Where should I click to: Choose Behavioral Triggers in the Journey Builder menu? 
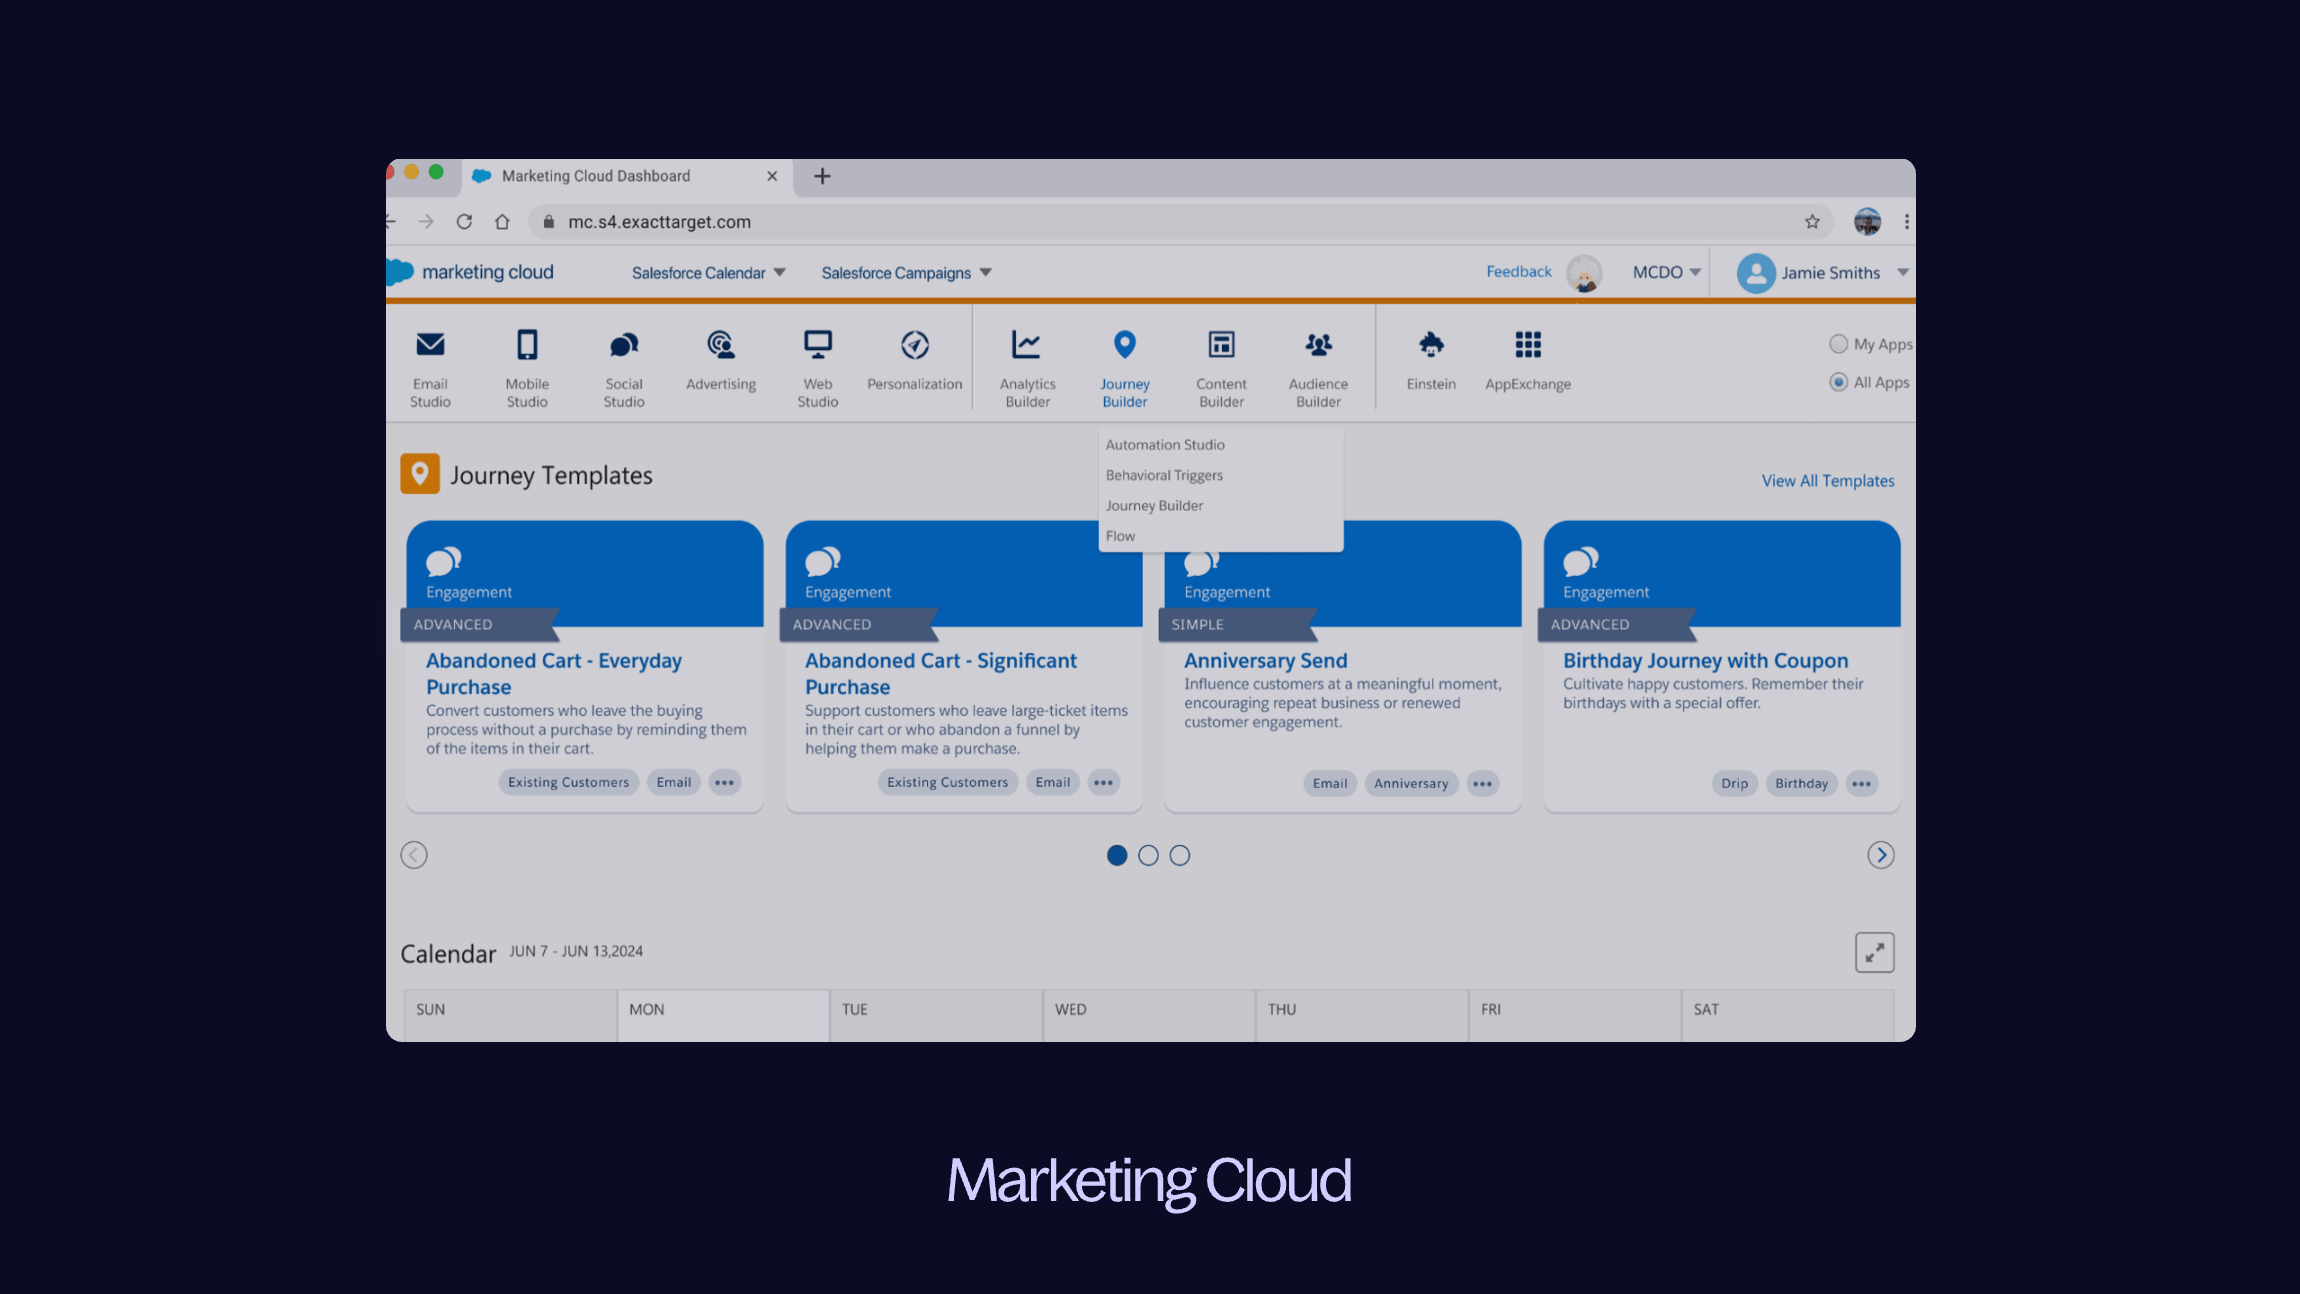pos(1162,475)
